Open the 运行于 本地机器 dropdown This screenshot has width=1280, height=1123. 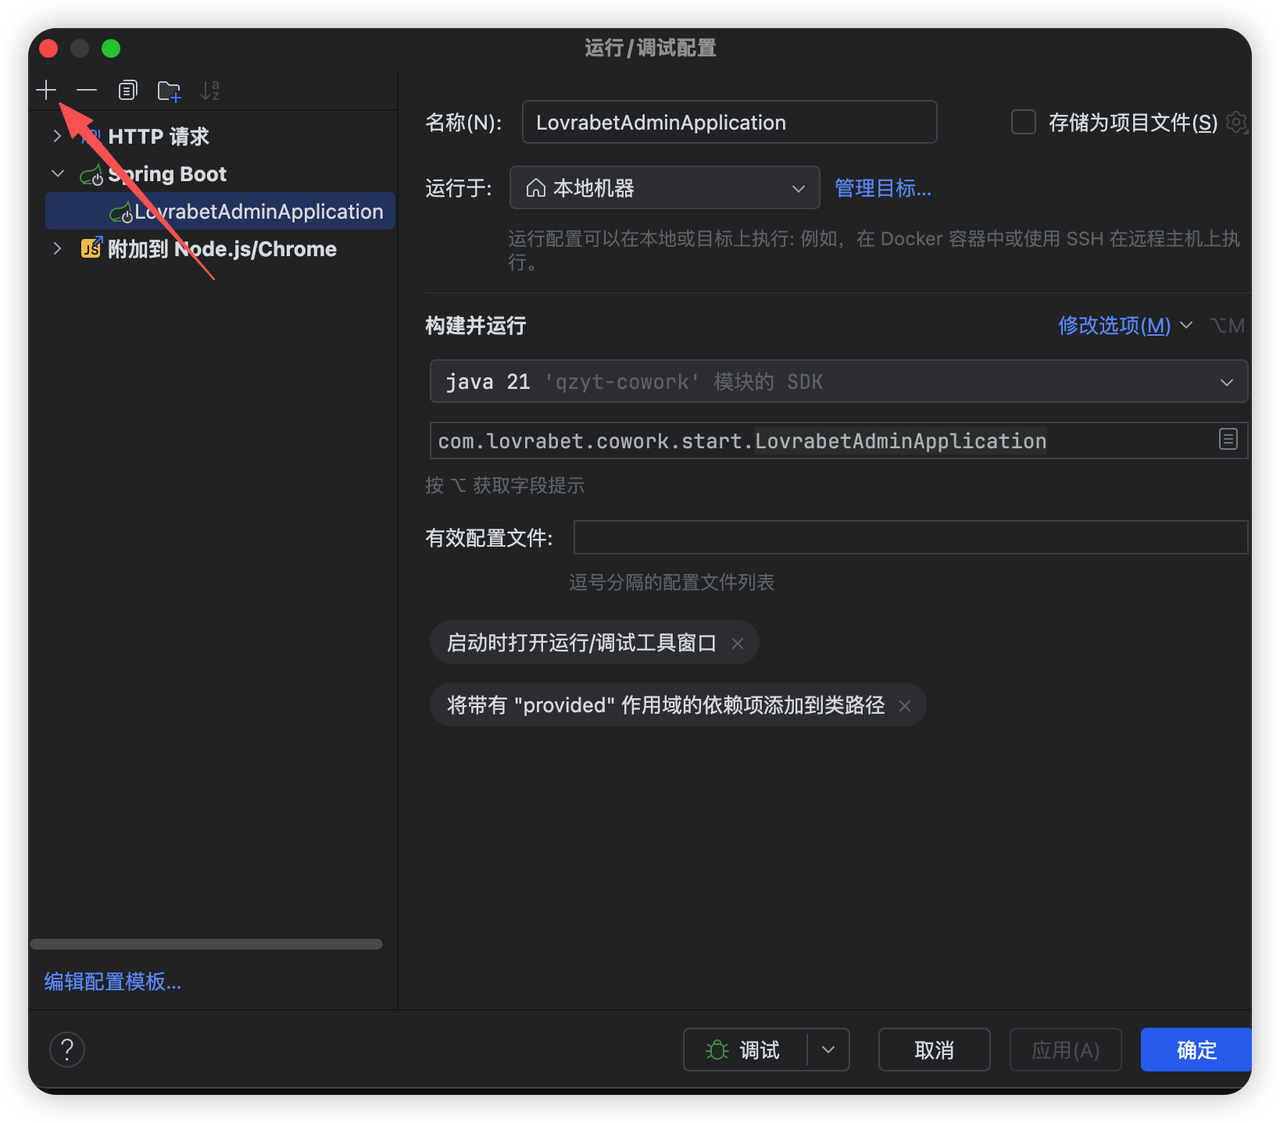665,188
